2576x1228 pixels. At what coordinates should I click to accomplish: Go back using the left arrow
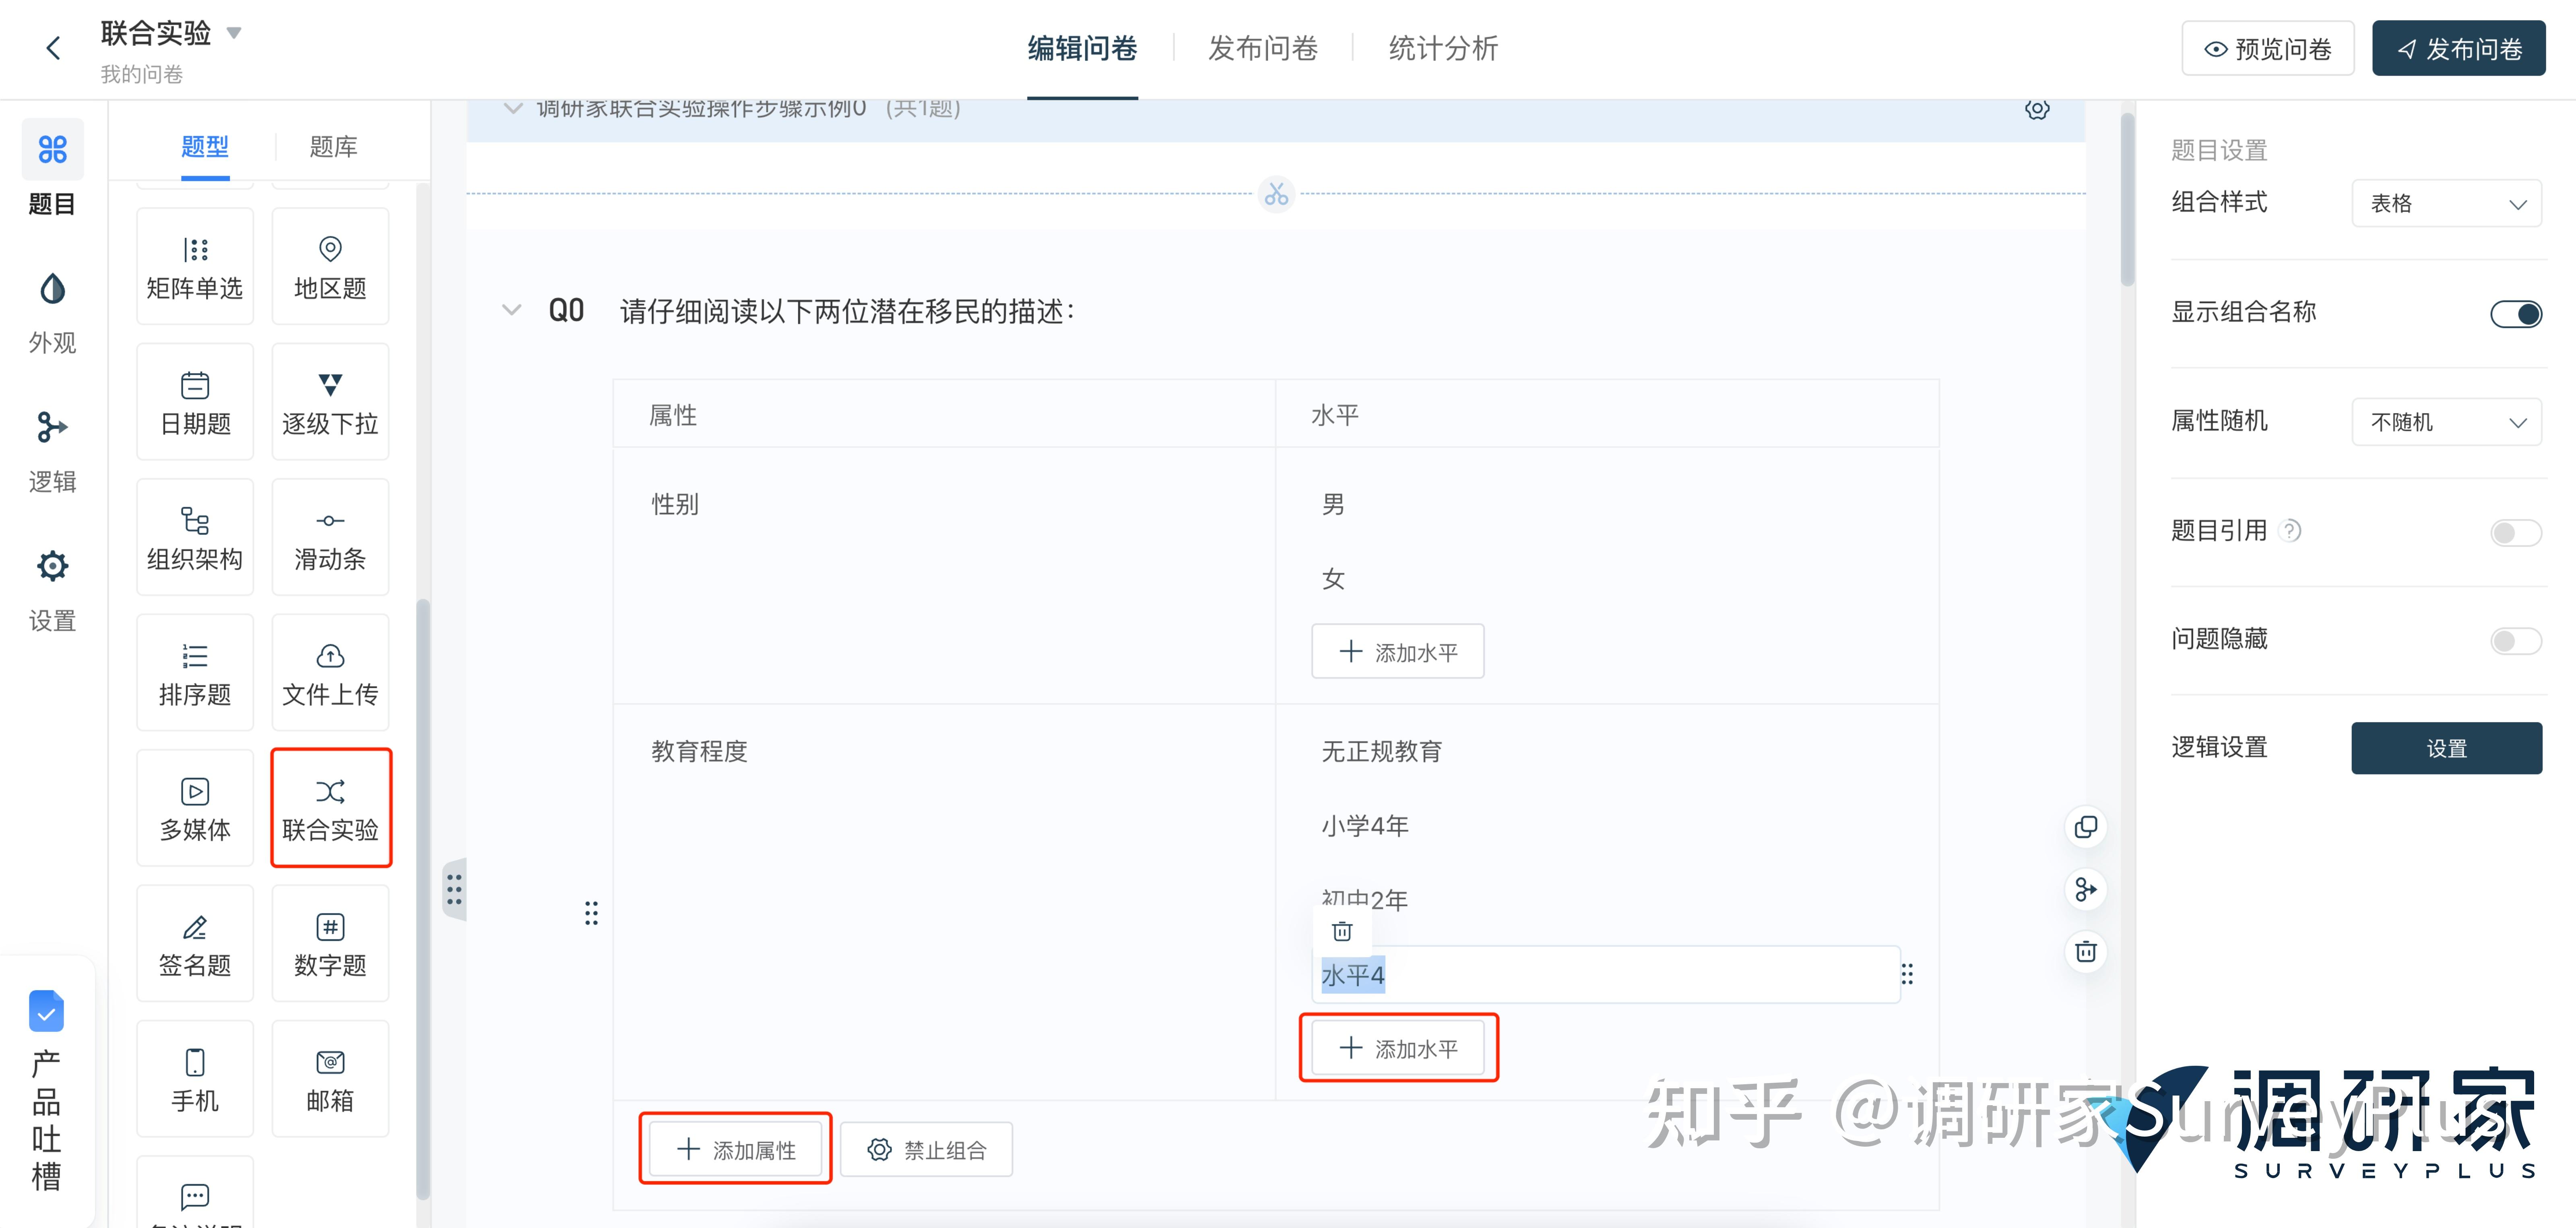tap(54, 48)
